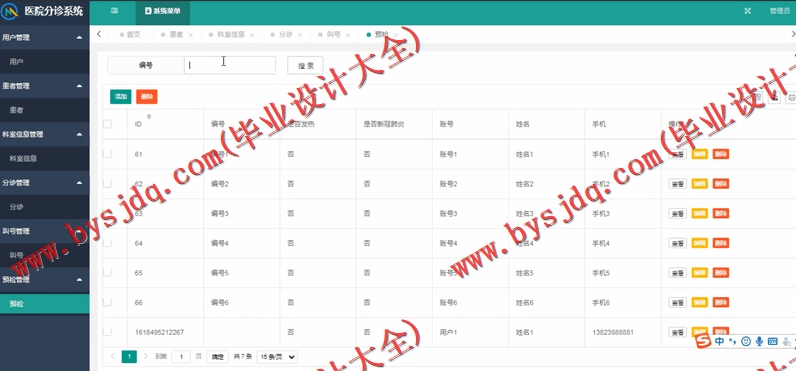Open the 15条/页 page size dropdown
Viewport: 796px width, 371px height.
[277, 357]
